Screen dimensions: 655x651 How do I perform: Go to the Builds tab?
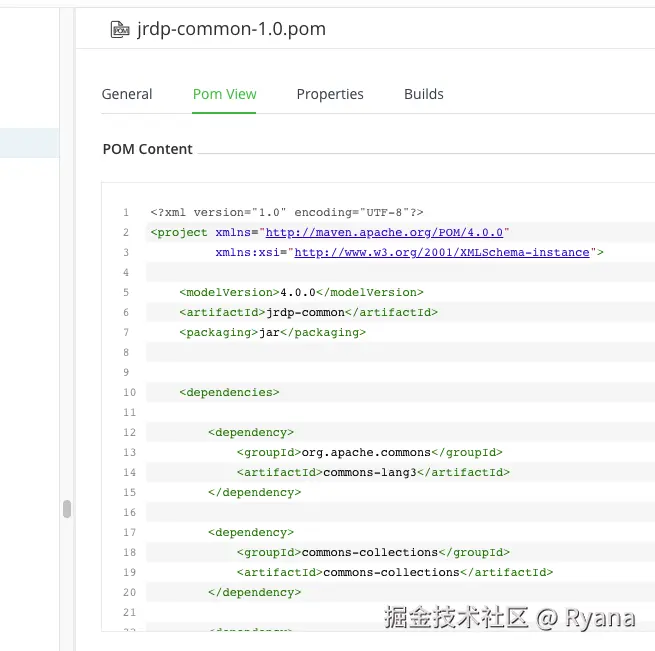[423, 94]
